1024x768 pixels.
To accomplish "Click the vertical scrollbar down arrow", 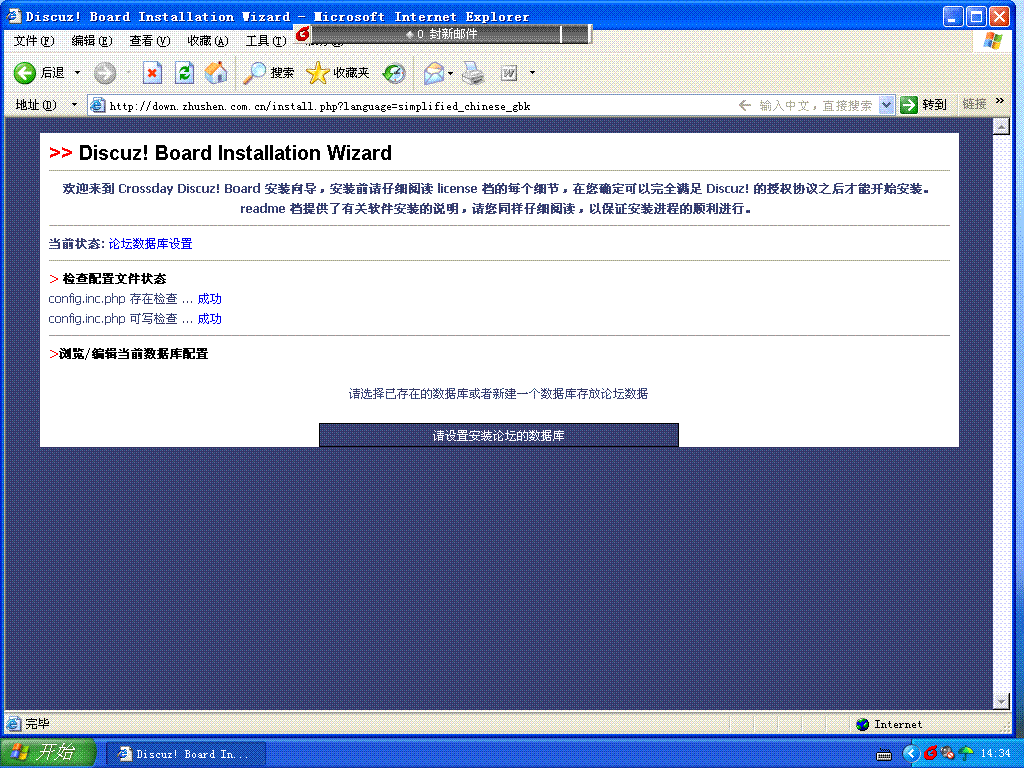I will point(1001,701).
